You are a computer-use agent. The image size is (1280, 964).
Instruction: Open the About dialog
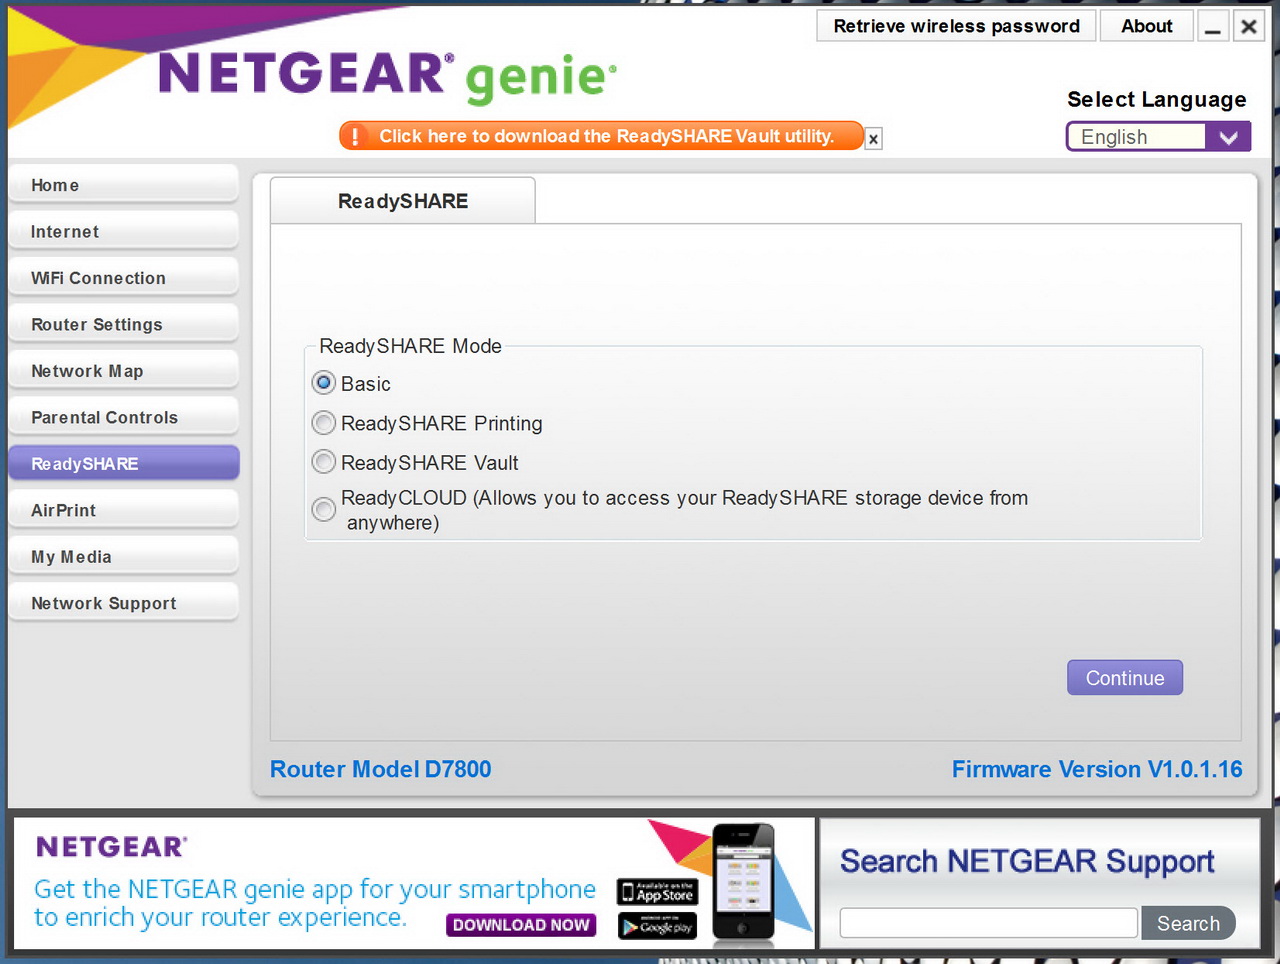click(x=1147, y=26)
